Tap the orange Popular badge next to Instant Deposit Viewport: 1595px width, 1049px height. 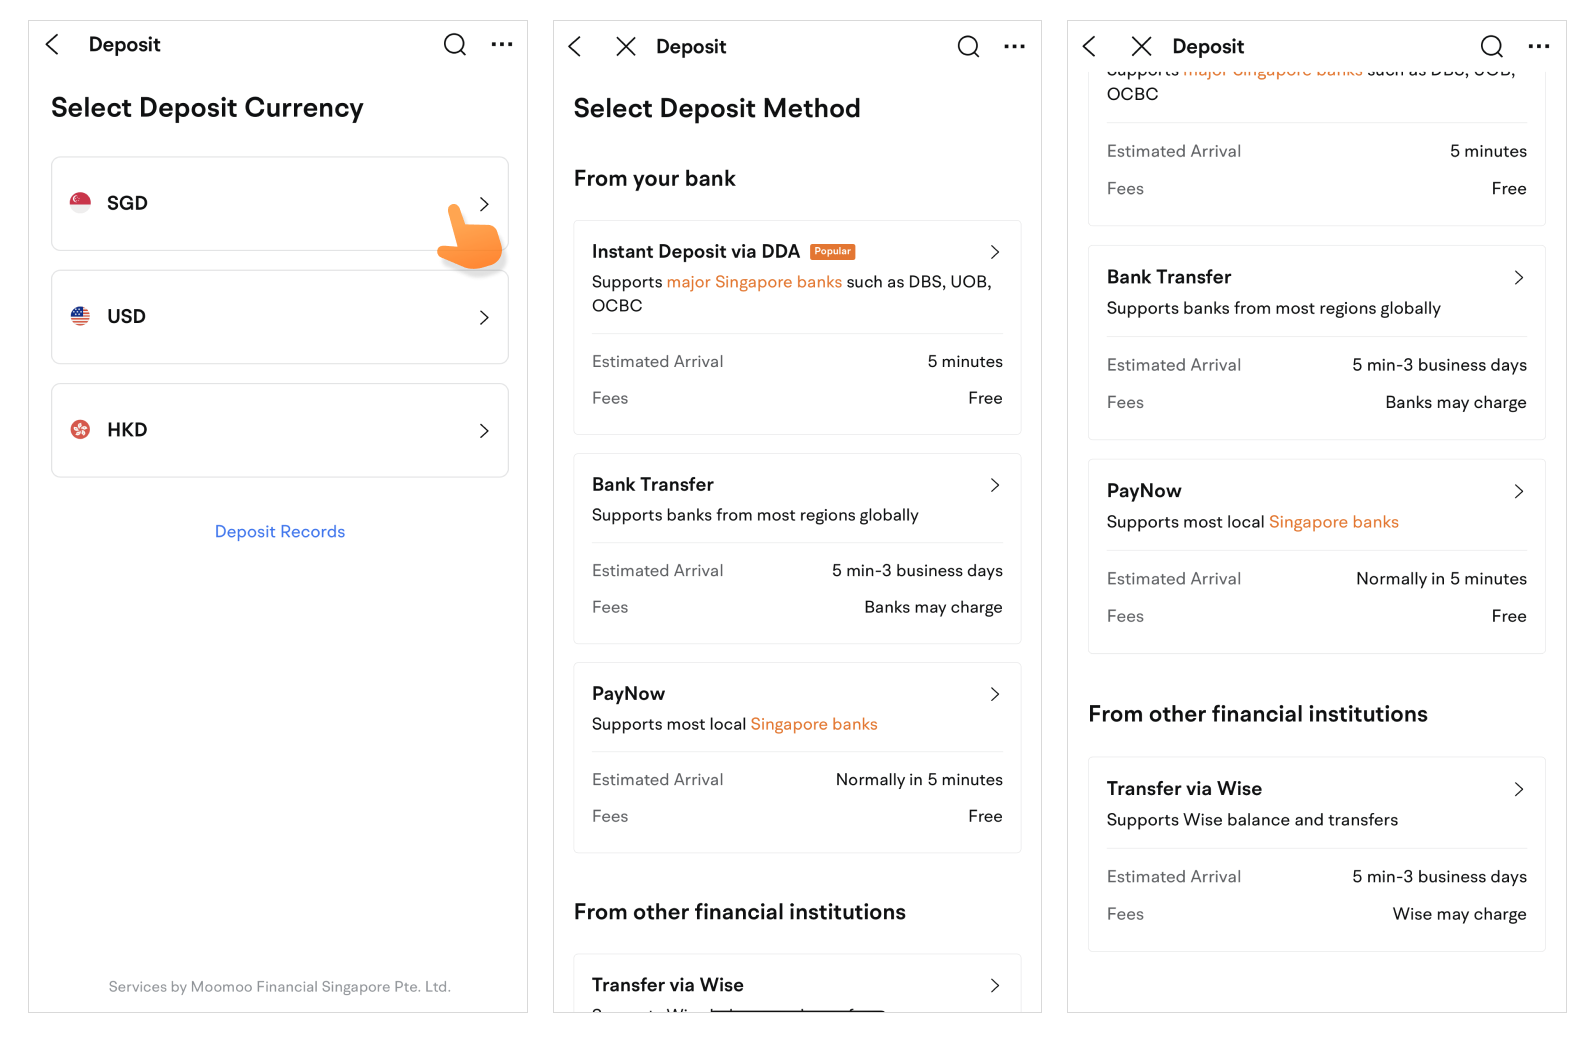point(832,252)
